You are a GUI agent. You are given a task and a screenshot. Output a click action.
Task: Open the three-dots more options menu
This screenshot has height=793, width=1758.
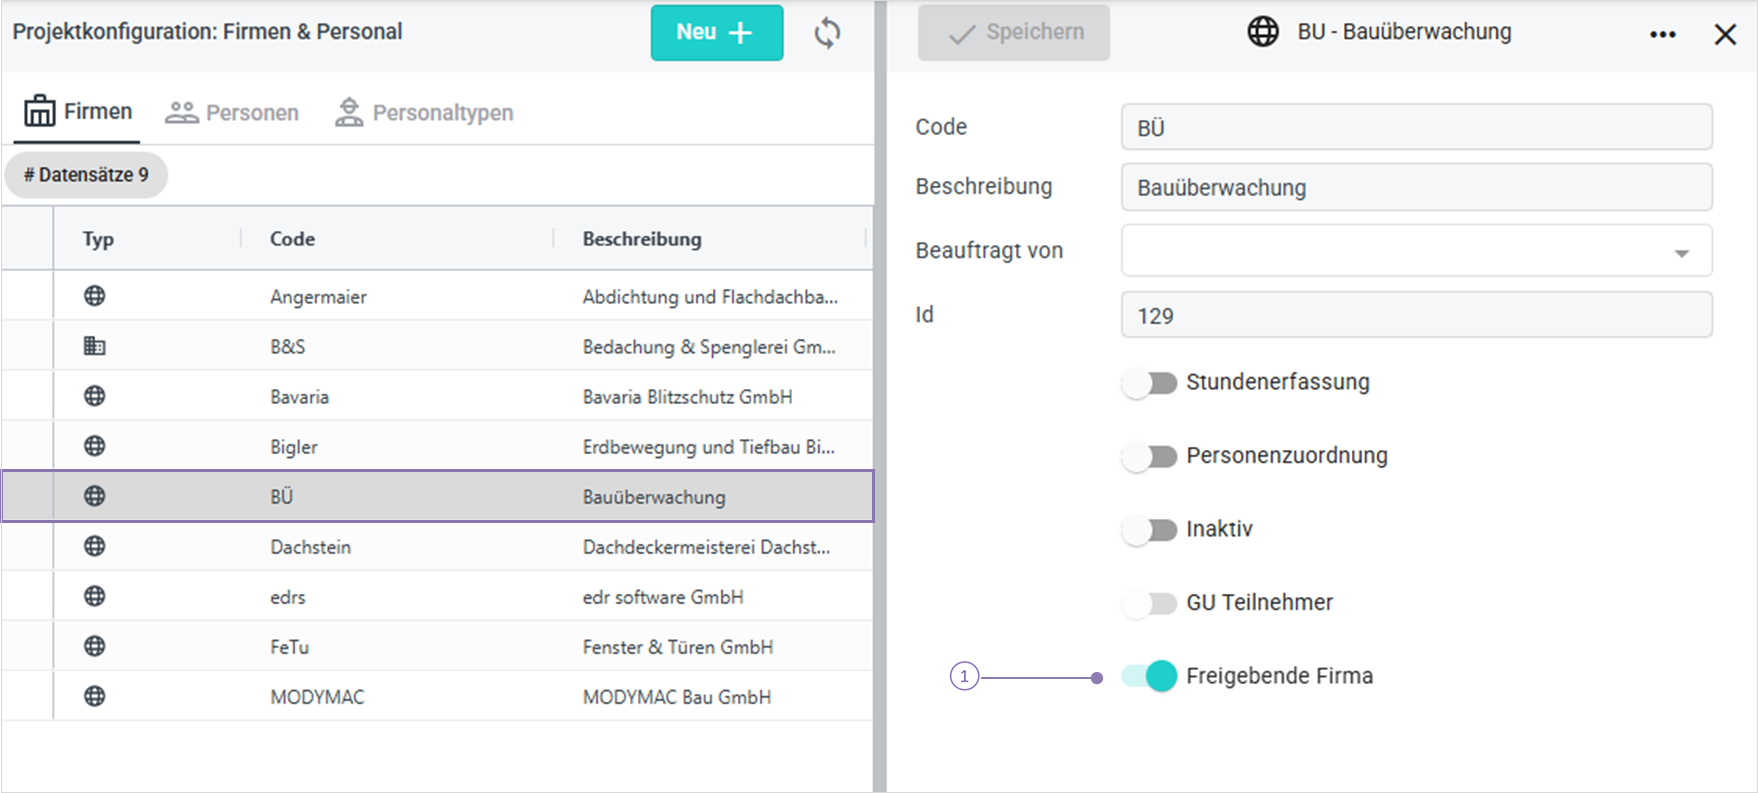[x=1662, y=34]
